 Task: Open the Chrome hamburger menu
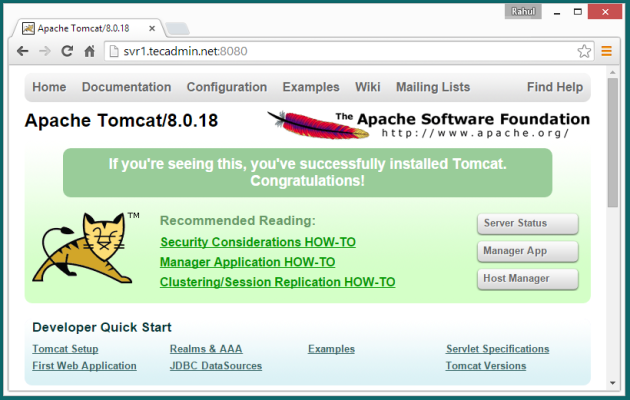coord(606,50)
